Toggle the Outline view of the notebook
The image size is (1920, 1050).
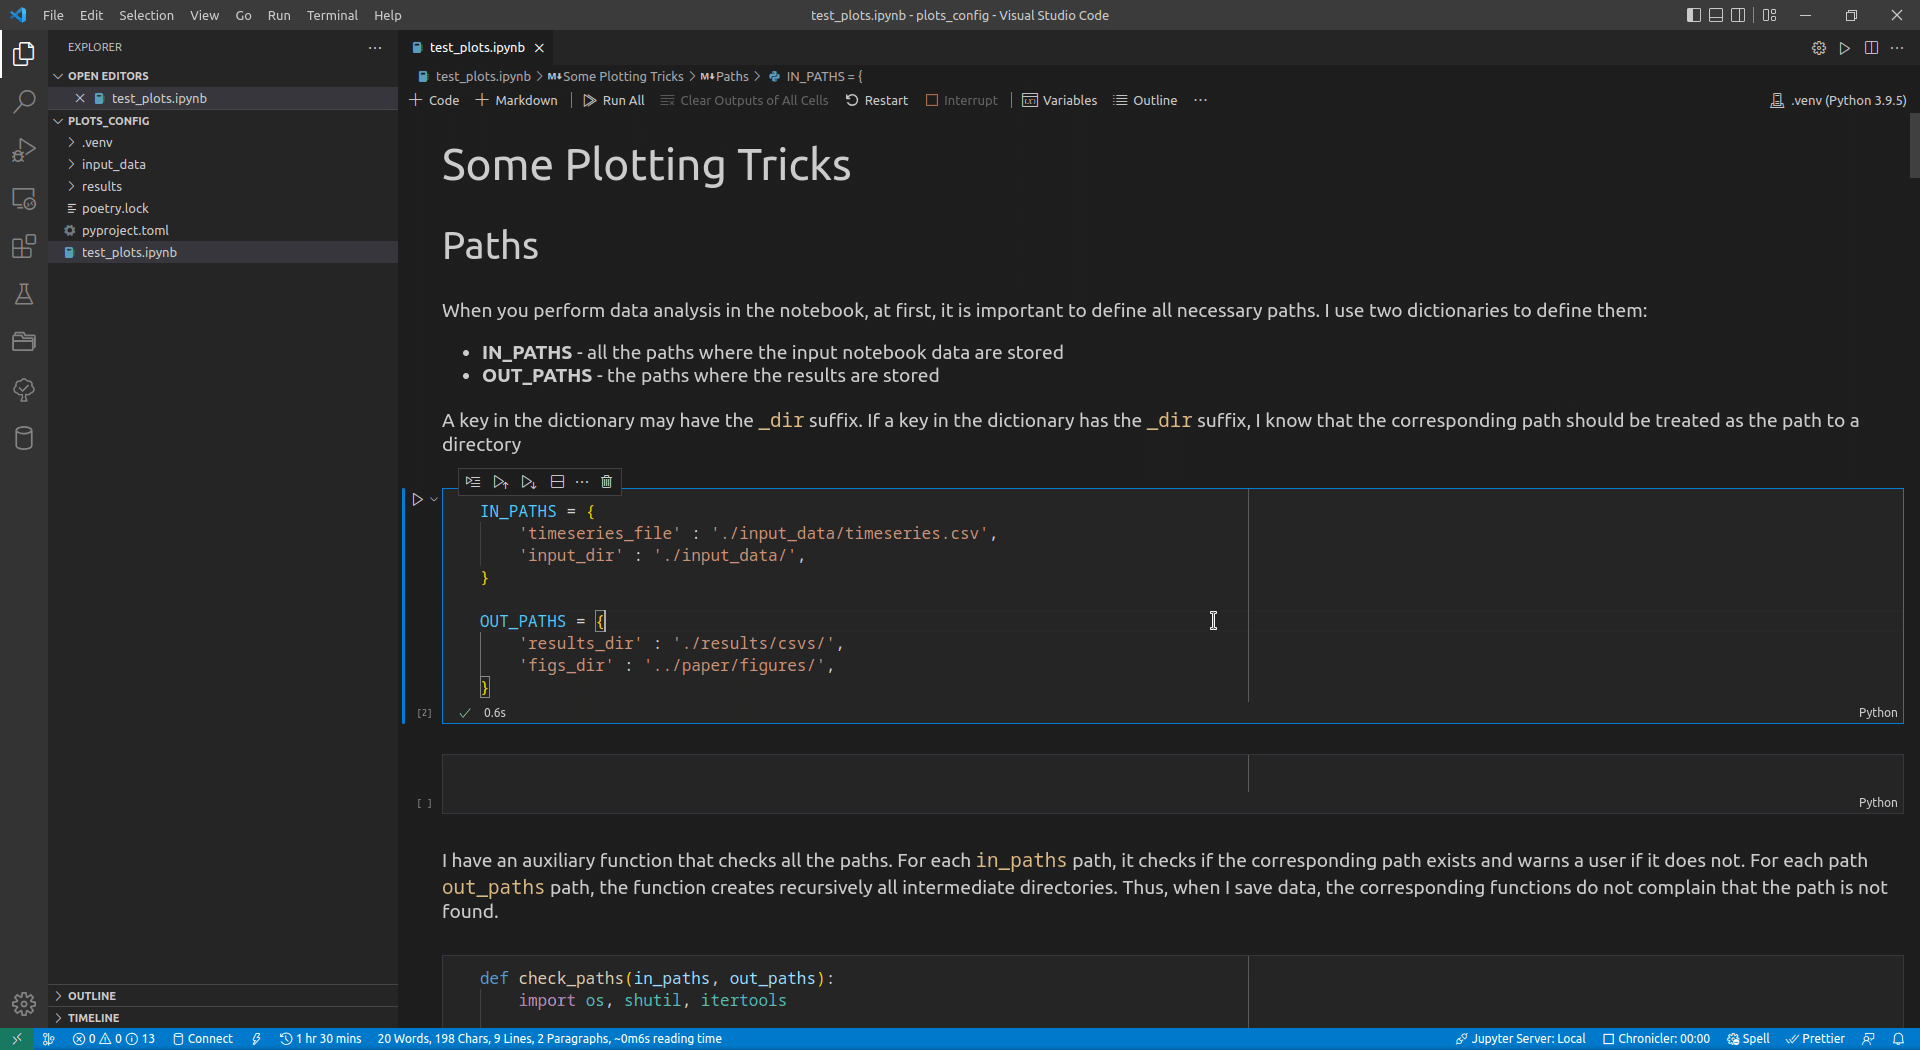1144,100
